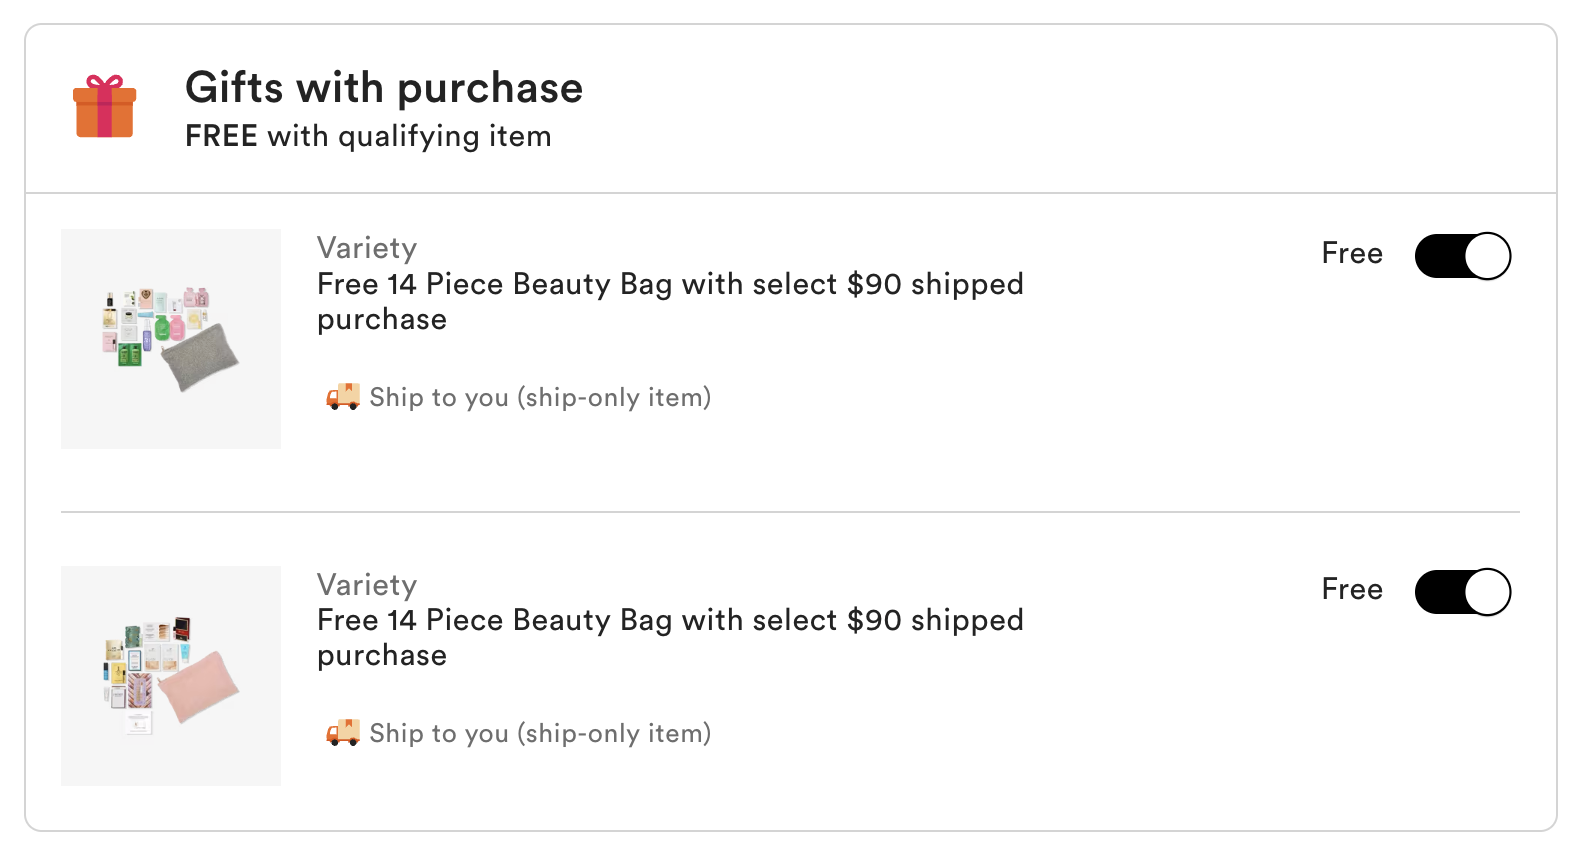Turn off the free pink beauty bag toggle
The height and width of the screenshot is (852, 1590).
tap(1462, 592)
